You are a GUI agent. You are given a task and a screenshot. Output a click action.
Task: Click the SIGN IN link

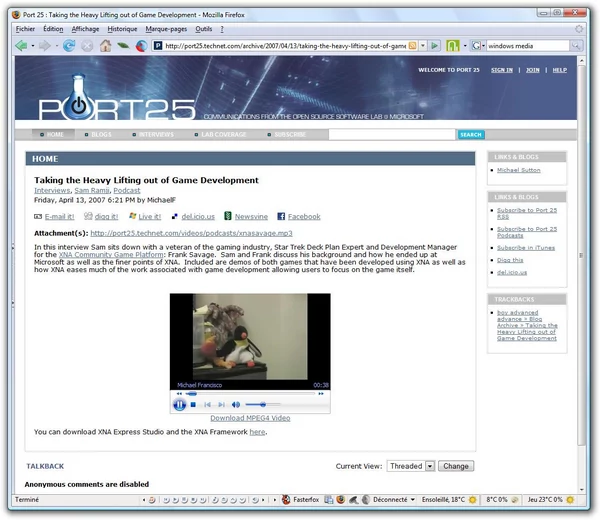502,70
